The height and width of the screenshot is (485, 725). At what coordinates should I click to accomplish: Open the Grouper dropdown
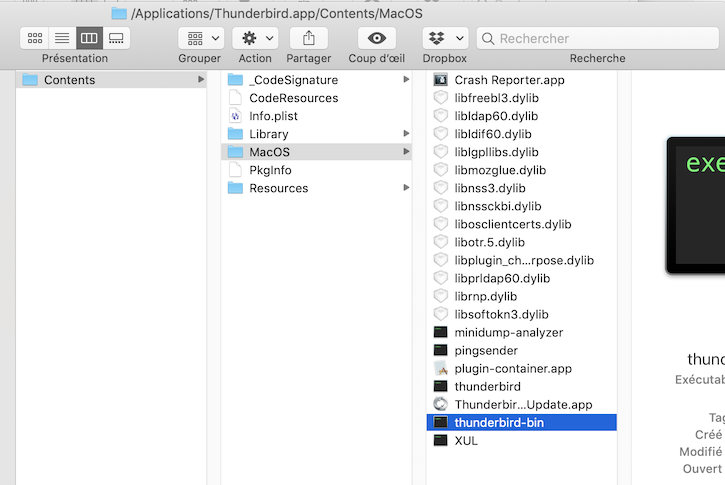pyautogui.click(x=201, y=38)
